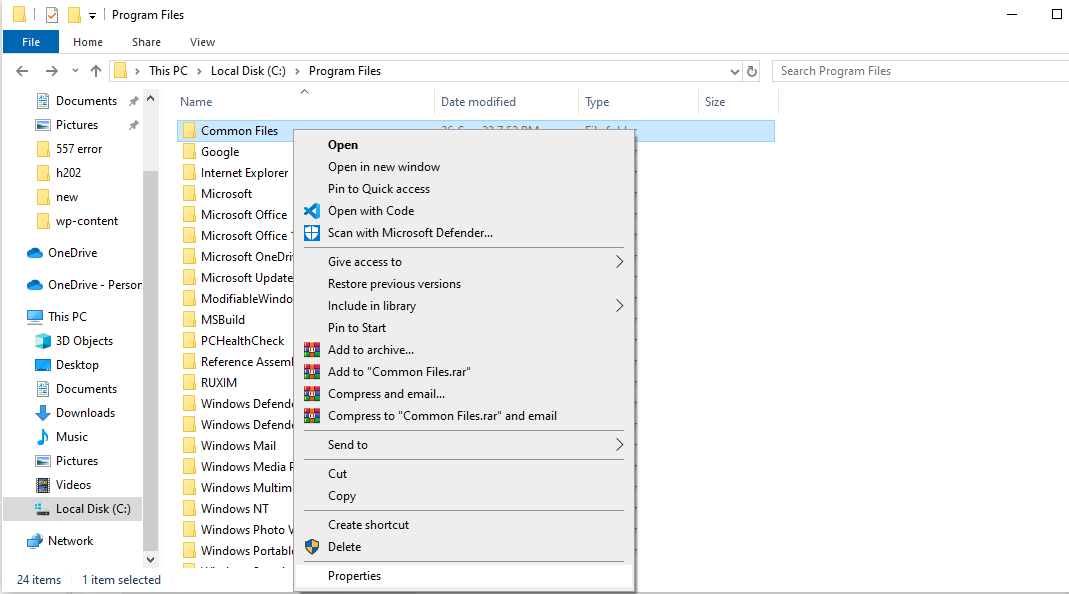Click the Up one level arrow
1069x594 pixels.
coord(96,71)
